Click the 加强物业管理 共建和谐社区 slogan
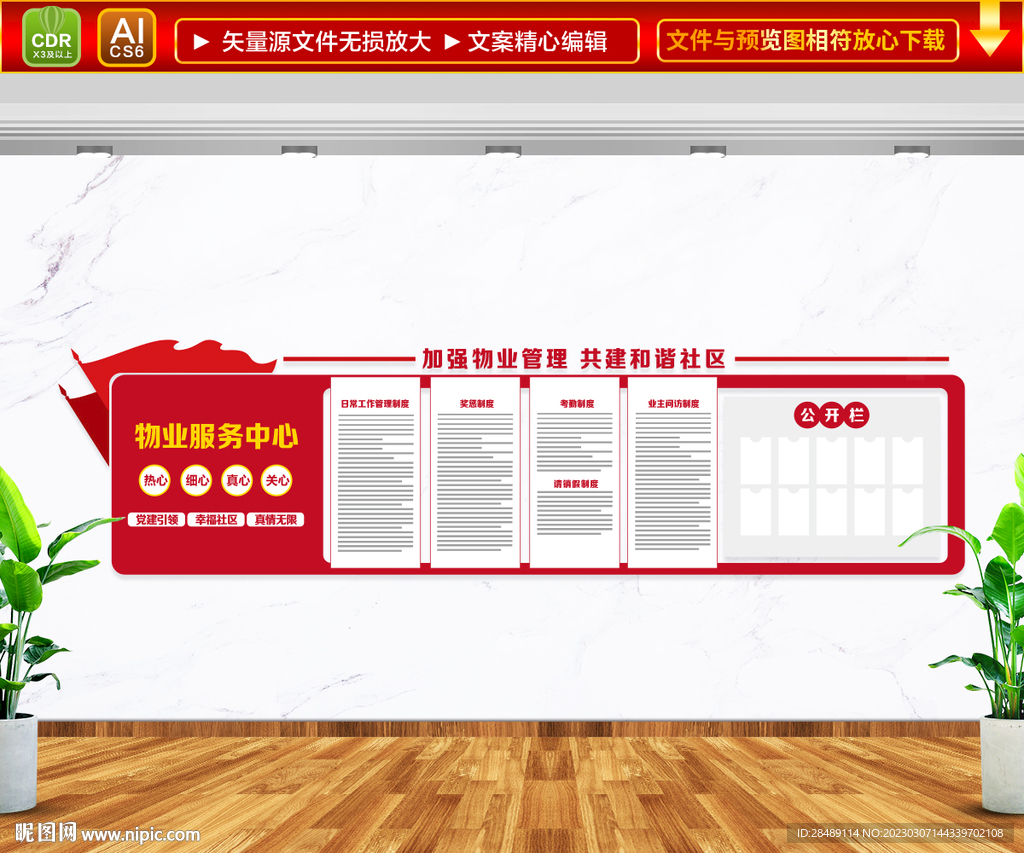This screenshot has width=1024, height=853. 574,359
